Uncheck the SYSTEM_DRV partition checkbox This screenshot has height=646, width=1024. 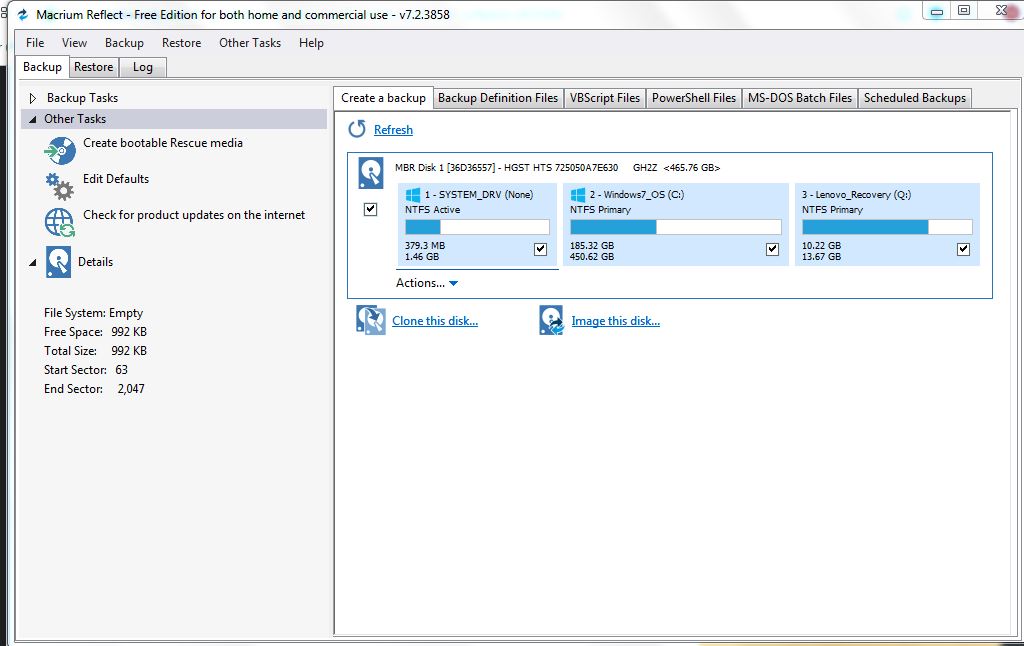tap(540, 249)
